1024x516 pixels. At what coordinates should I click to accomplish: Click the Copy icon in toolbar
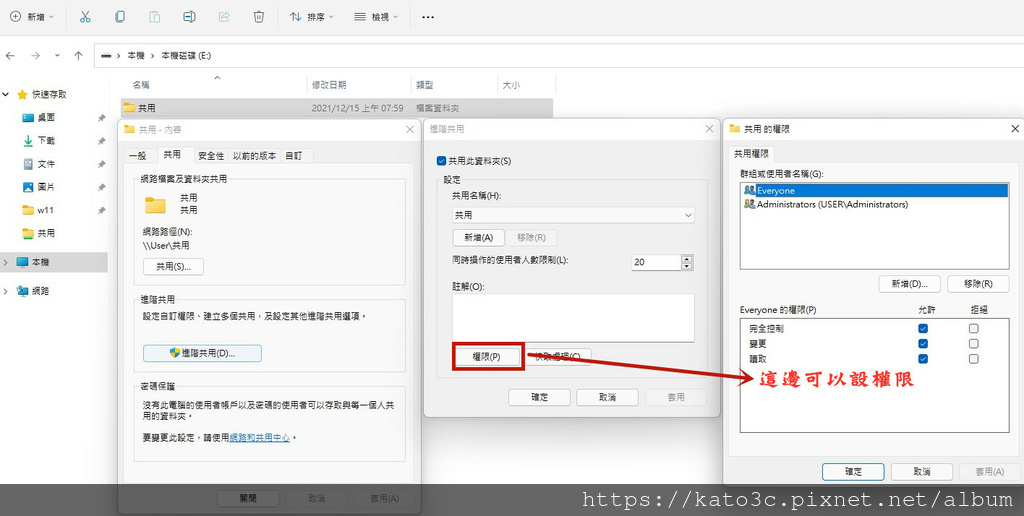coord(120,17)
